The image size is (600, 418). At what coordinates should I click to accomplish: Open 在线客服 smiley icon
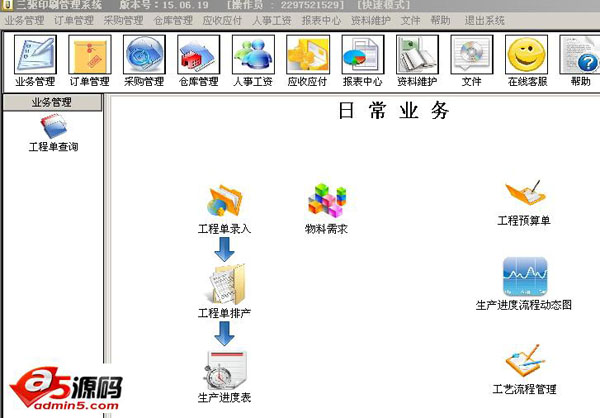click(x=526, y=54)
